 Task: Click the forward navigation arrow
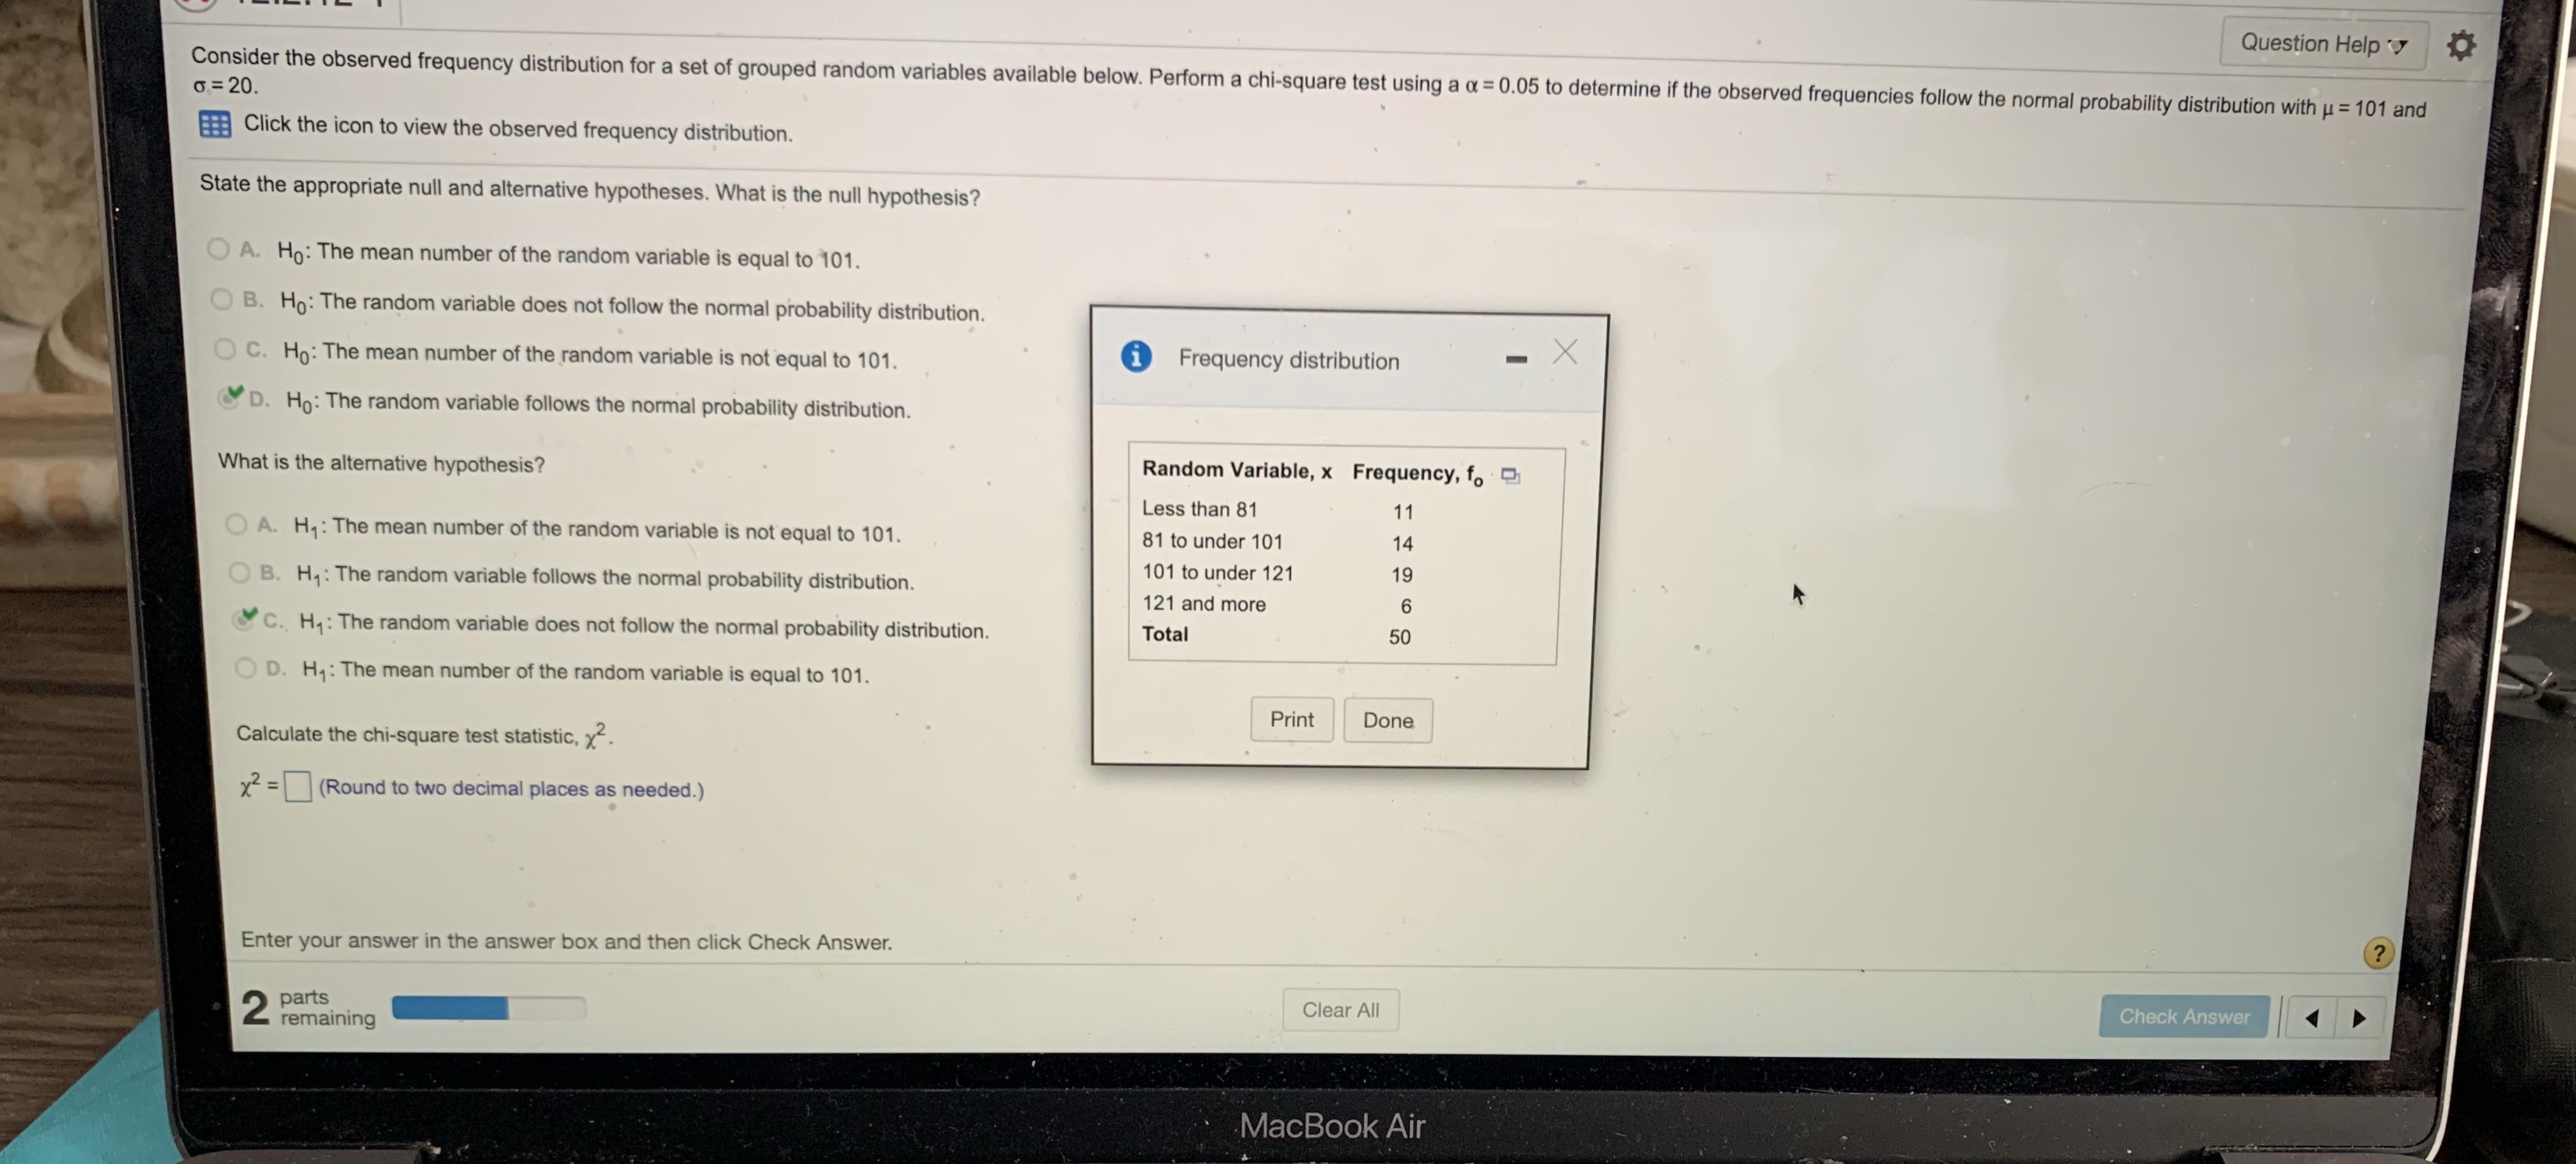click(2361, 1015)
